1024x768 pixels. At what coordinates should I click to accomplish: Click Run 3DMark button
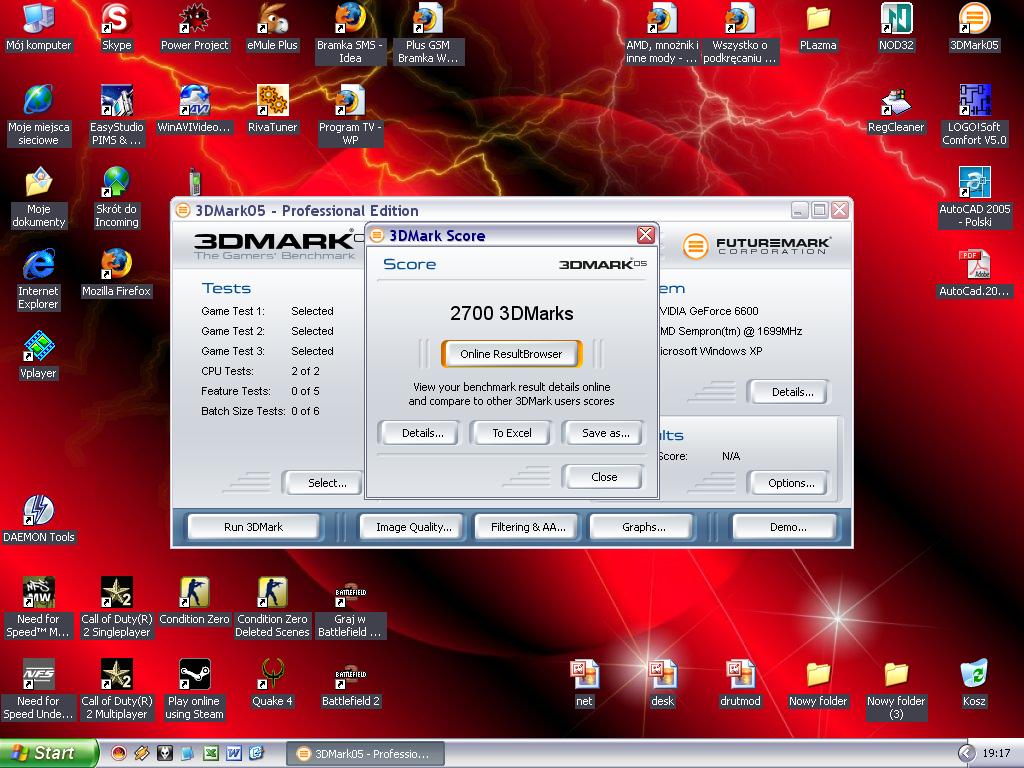pyautogui.click(x=253, y=527)
